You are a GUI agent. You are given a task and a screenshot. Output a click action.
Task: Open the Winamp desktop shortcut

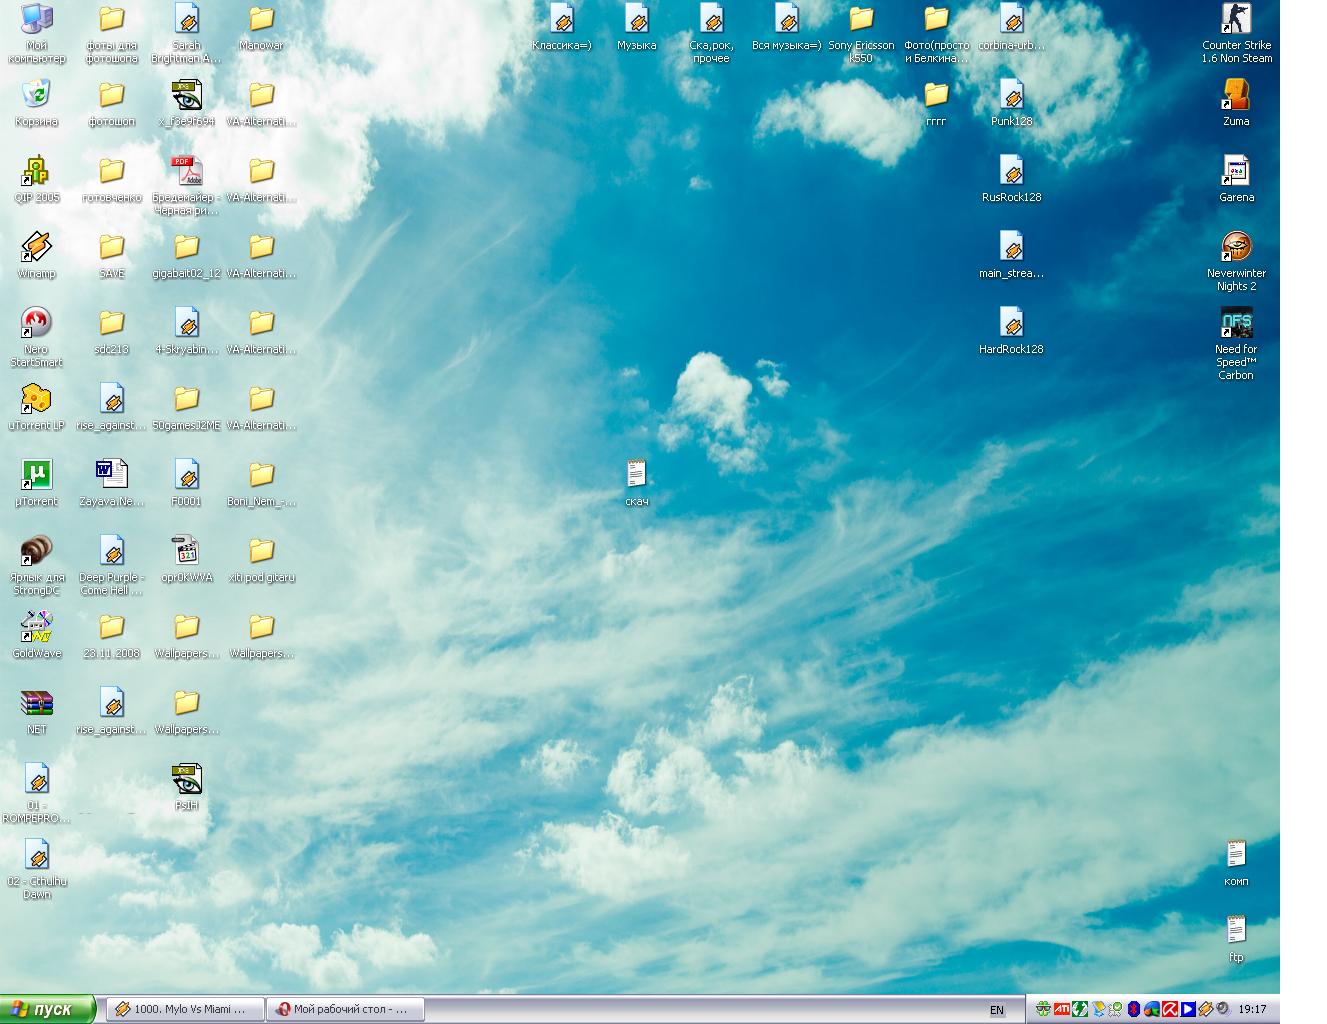tap(36, 248)
